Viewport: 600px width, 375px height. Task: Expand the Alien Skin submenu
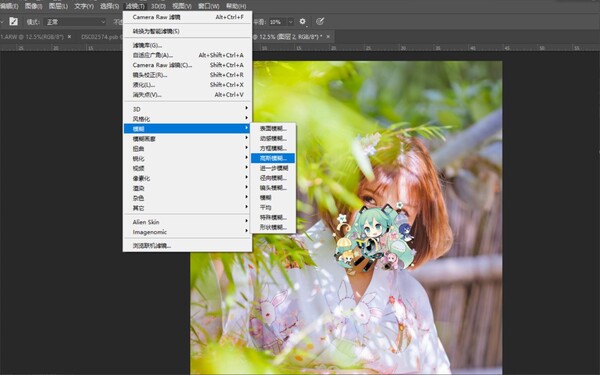click(x=188, y=222)
